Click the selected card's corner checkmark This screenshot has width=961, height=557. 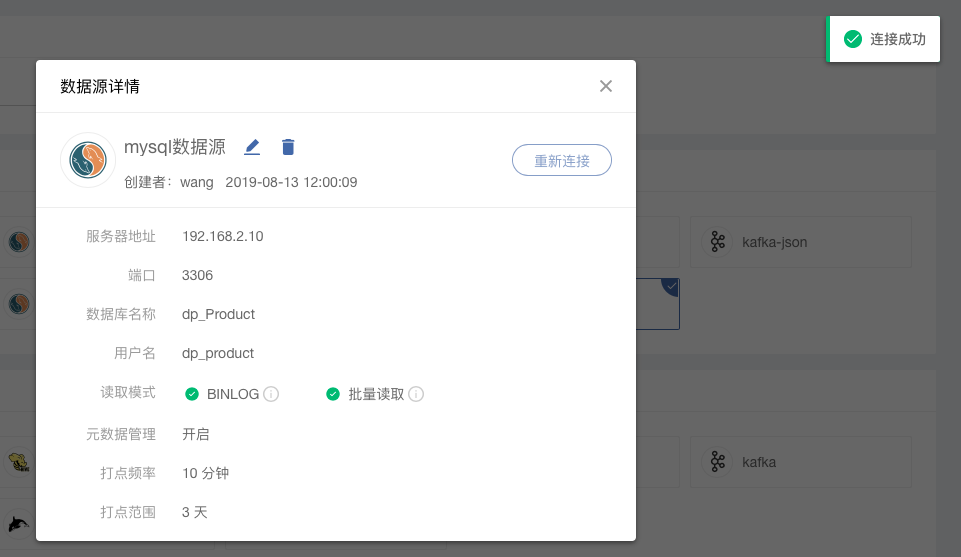point(671,287)
